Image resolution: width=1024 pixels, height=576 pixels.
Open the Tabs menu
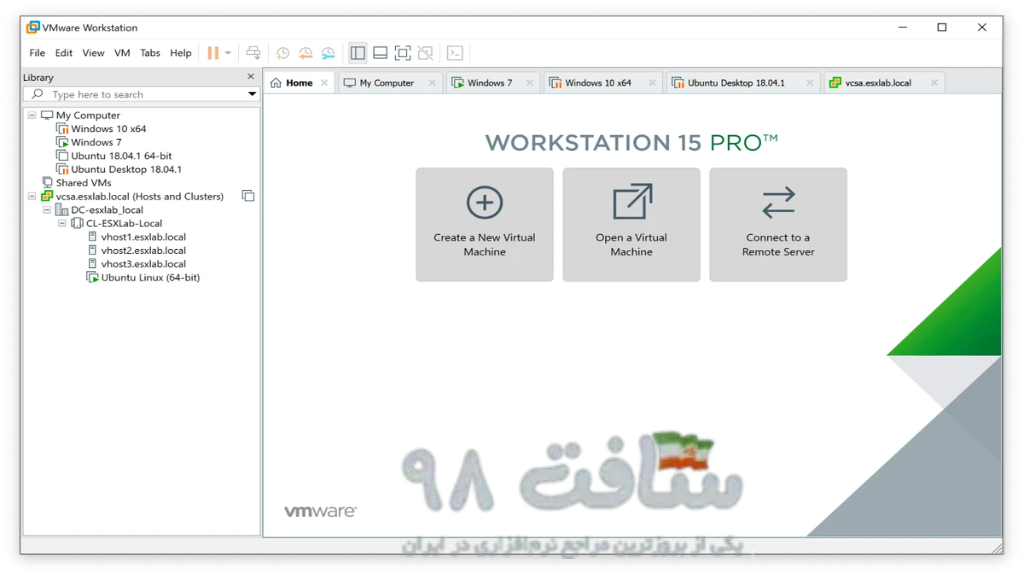coord(150,53)
